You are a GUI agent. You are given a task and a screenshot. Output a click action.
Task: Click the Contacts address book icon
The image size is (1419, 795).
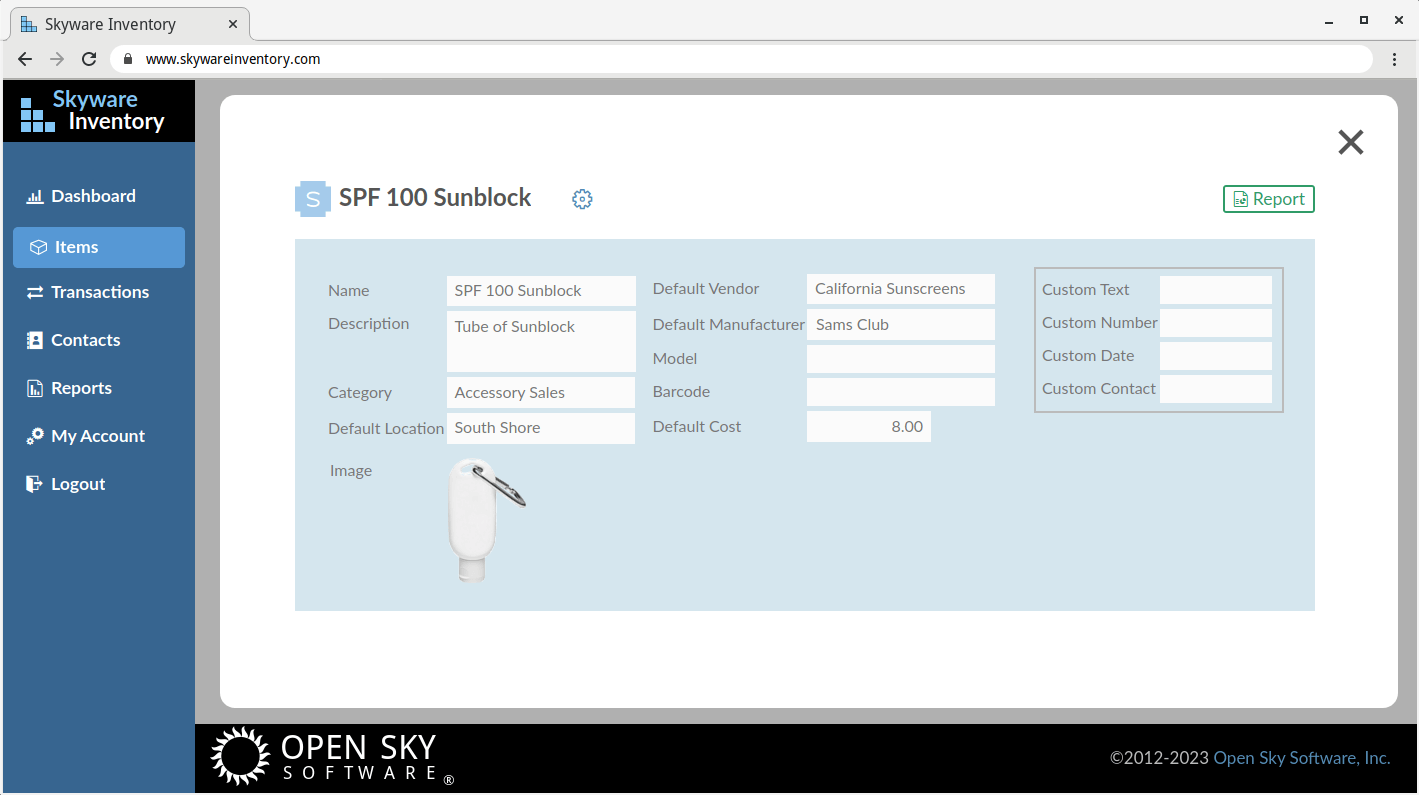(35, 340)
